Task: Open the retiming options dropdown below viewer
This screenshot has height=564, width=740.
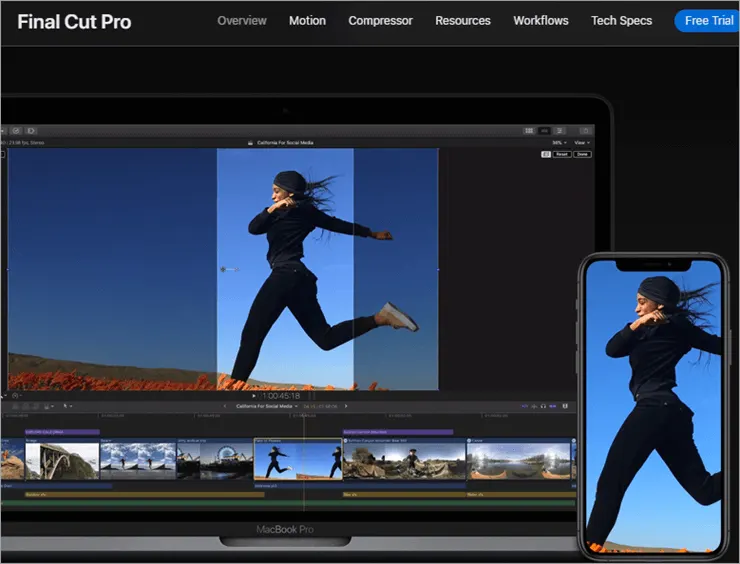Action: 17,396
